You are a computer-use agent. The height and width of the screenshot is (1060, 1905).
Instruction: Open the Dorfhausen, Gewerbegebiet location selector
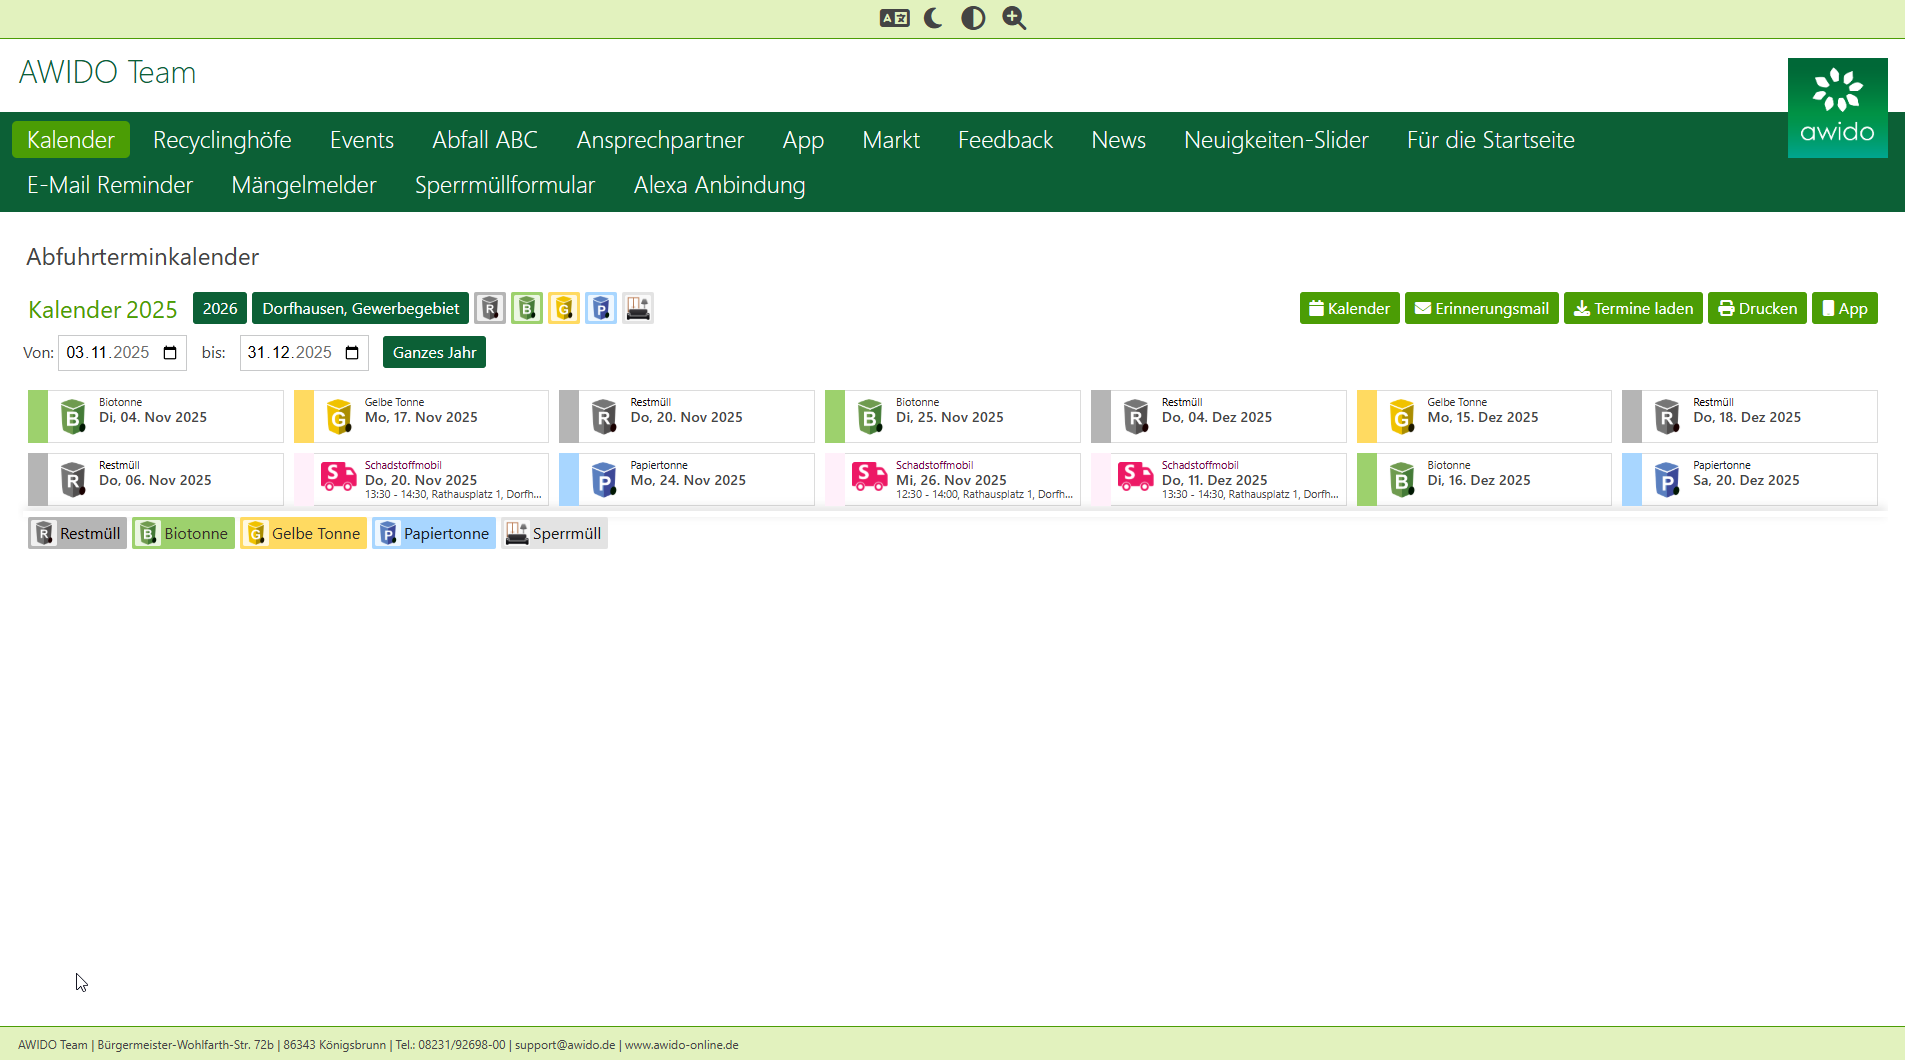coord(360,309)
